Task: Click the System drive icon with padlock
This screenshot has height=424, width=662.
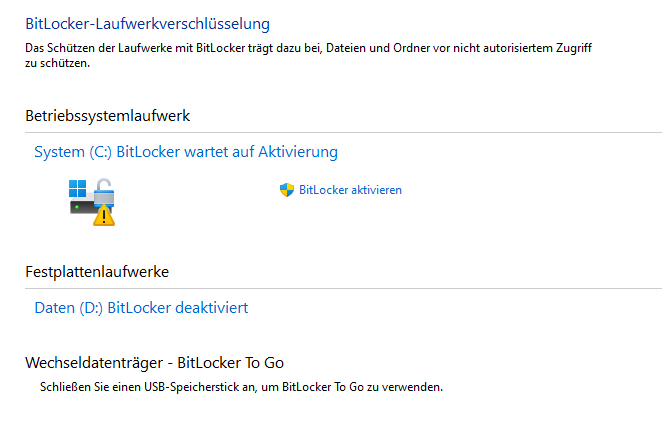Action: coord(92,202)
